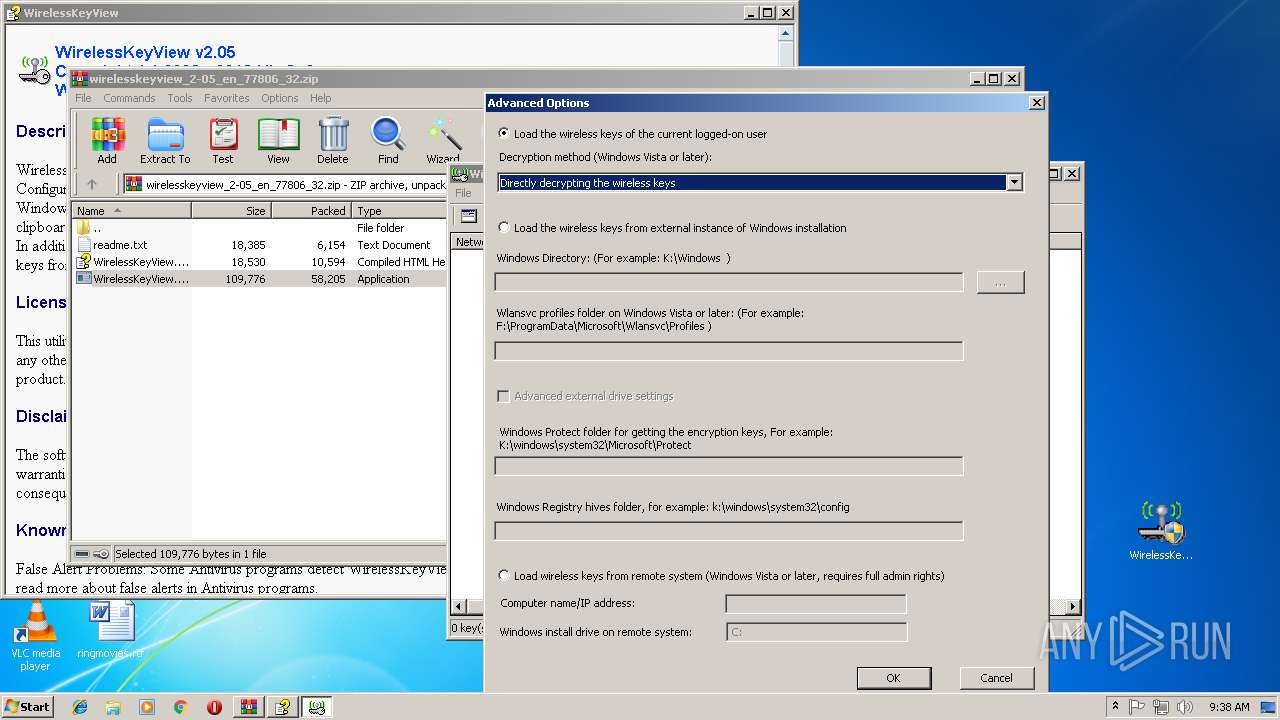1280x720 pixels.
Task: Close the Advanced Options dialog
Action: (x=1037, y=102)
